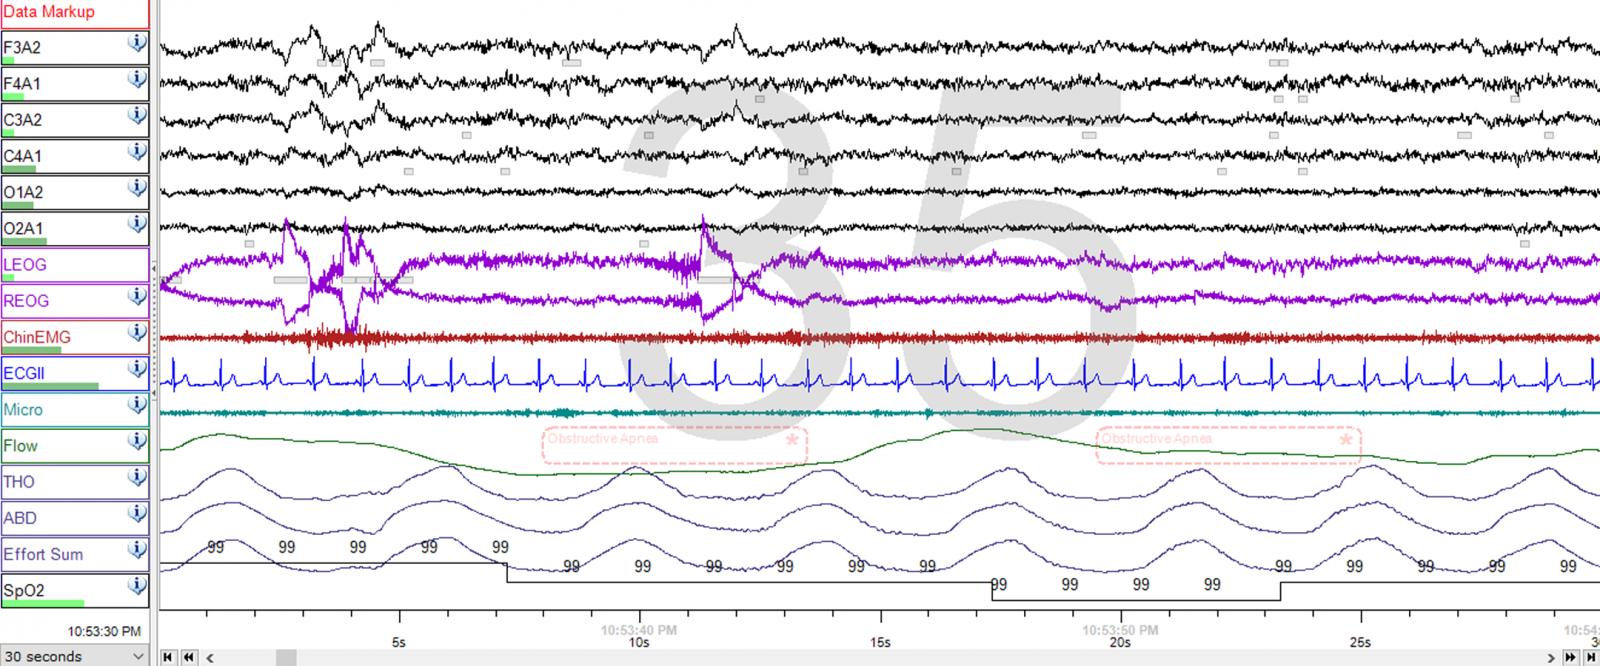Select the Effort Sum channel label
Screen dimensions: 1600x666
pos(60,554)
